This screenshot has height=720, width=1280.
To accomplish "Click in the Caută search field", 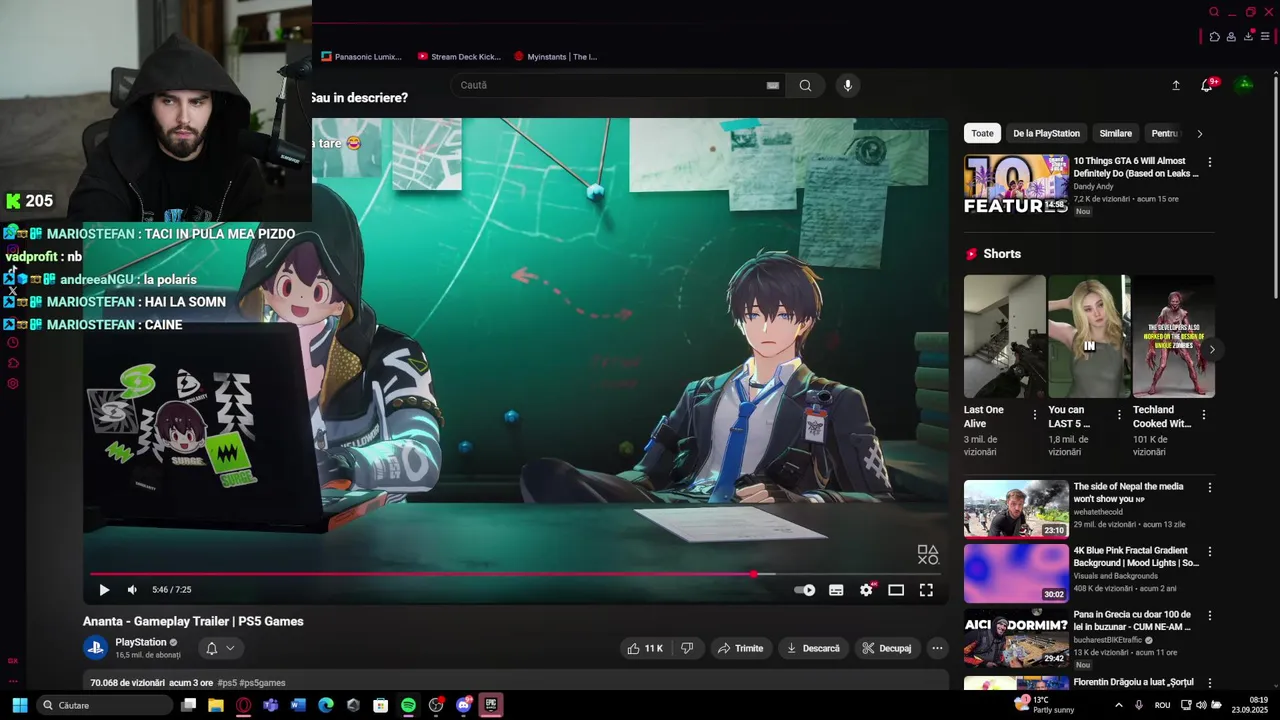I will [x=610, y=85].
